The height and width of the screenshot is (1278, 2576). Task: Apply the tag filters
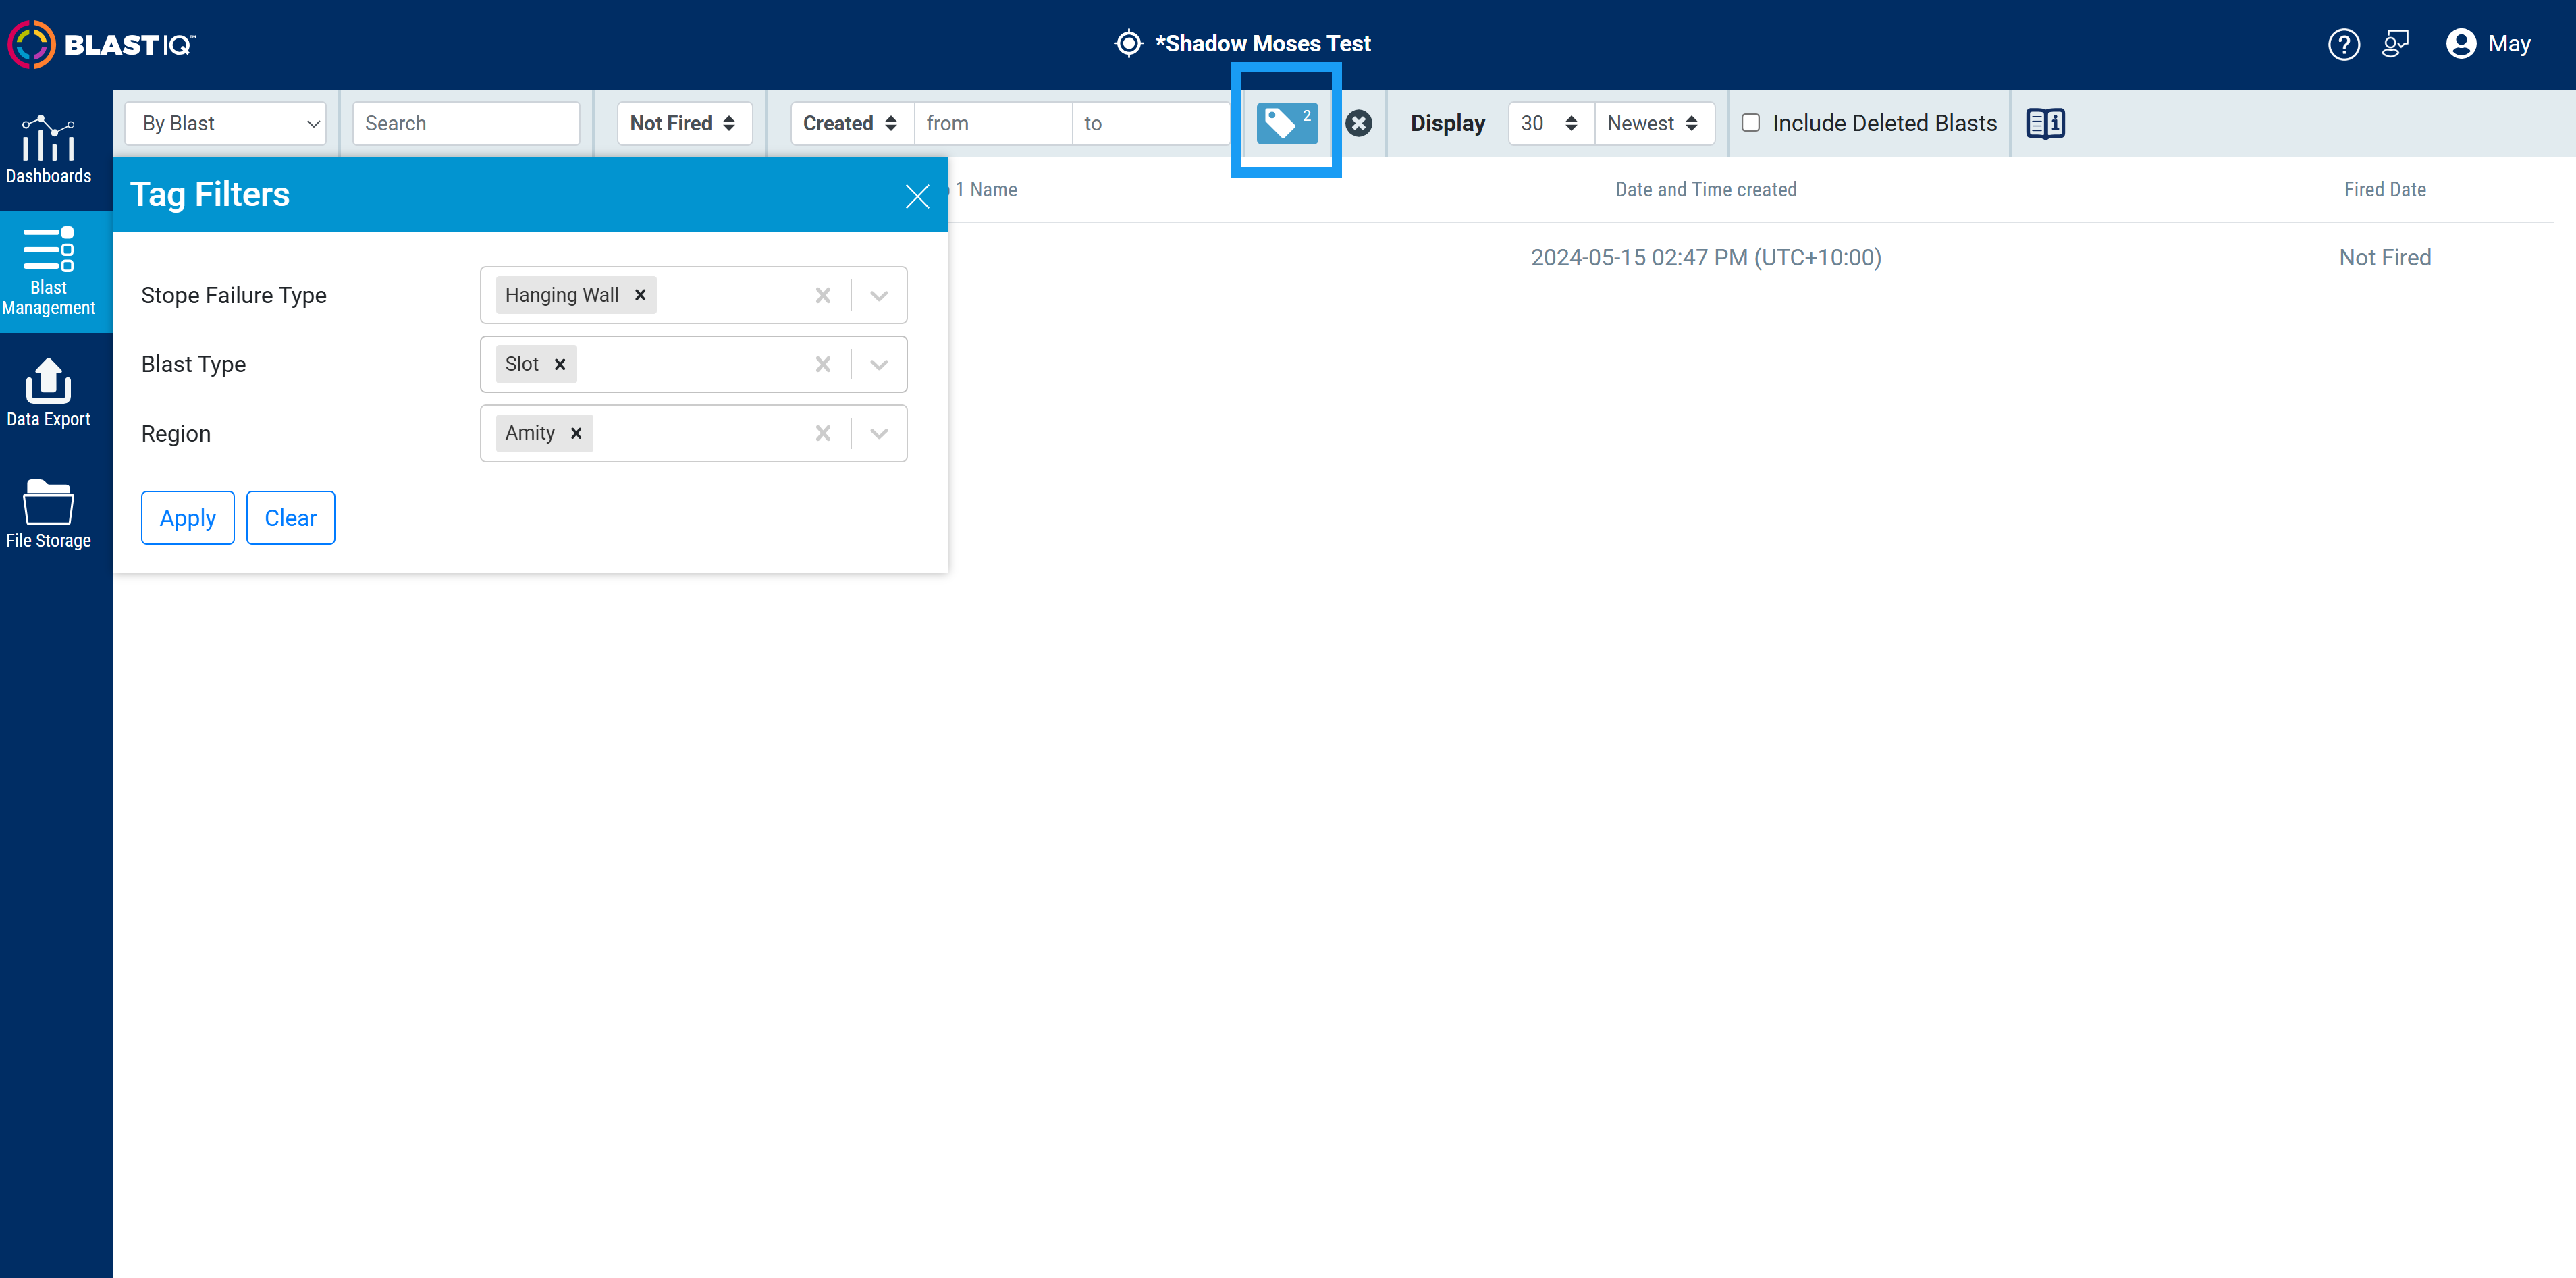point(188,518)
